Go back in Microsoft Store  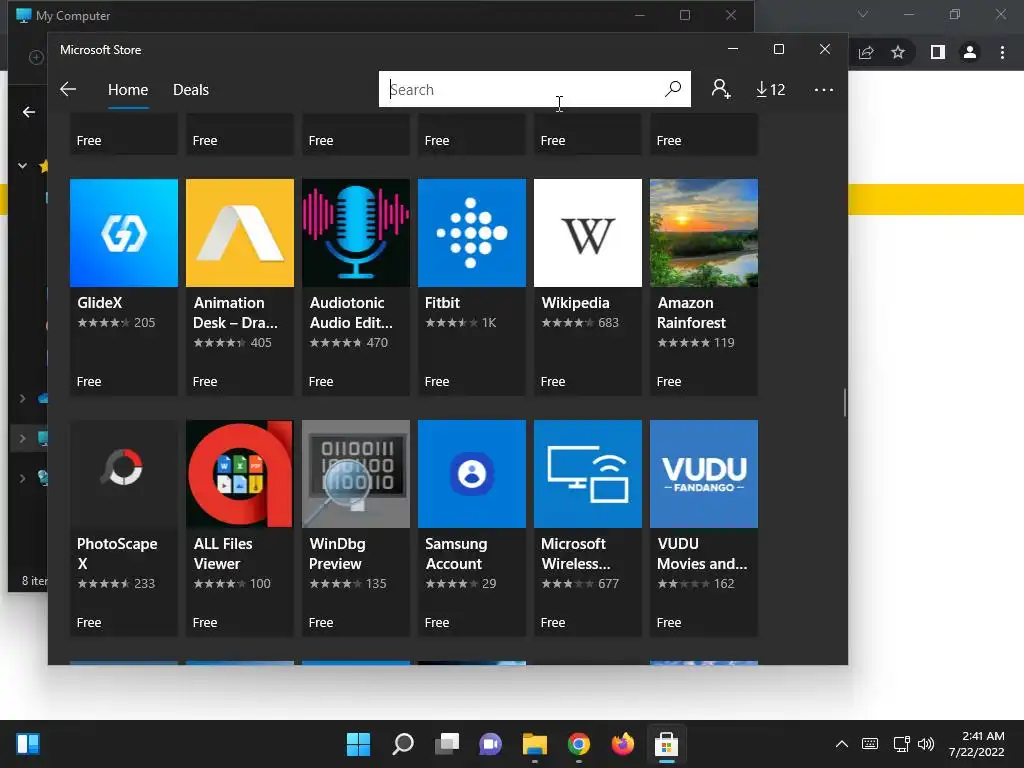pos(68,89)
